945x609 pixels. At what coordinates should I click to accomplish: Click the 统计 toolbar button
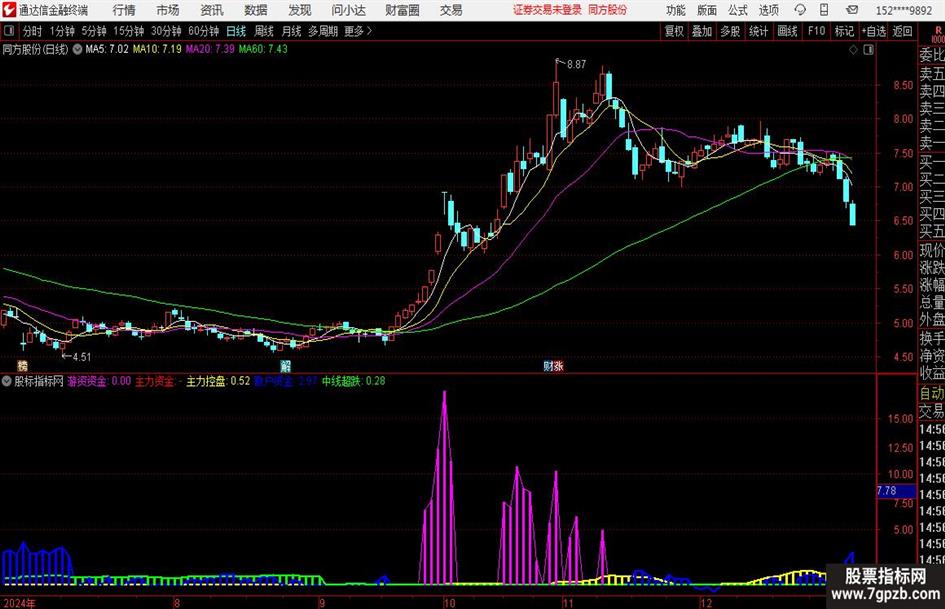point(758,31)
